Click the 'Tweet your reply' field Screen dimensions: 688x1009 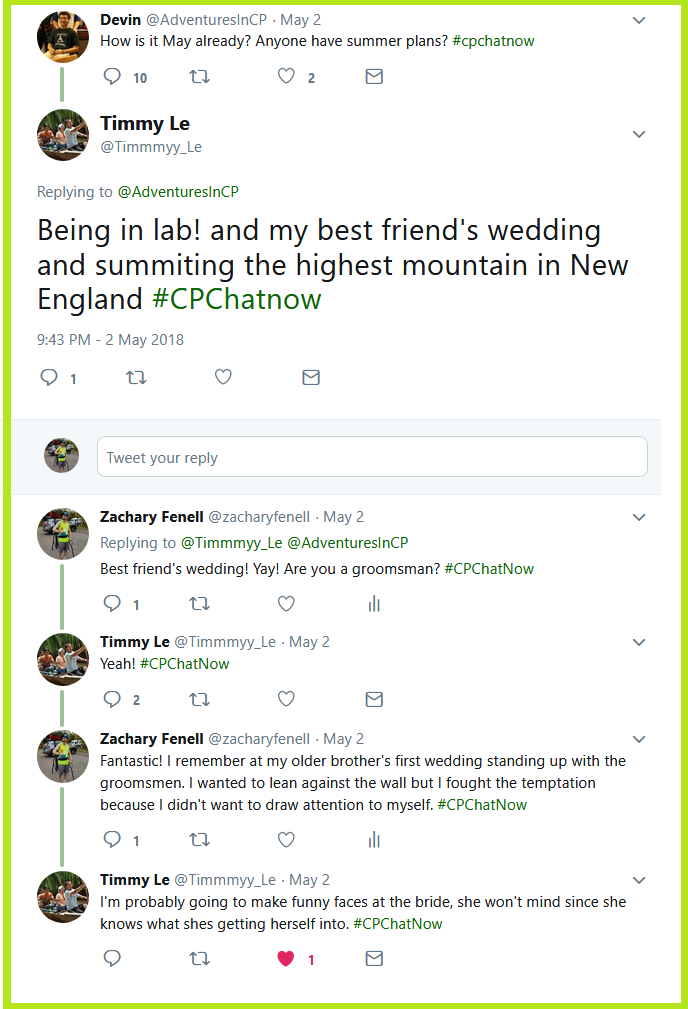coord(372,458)
